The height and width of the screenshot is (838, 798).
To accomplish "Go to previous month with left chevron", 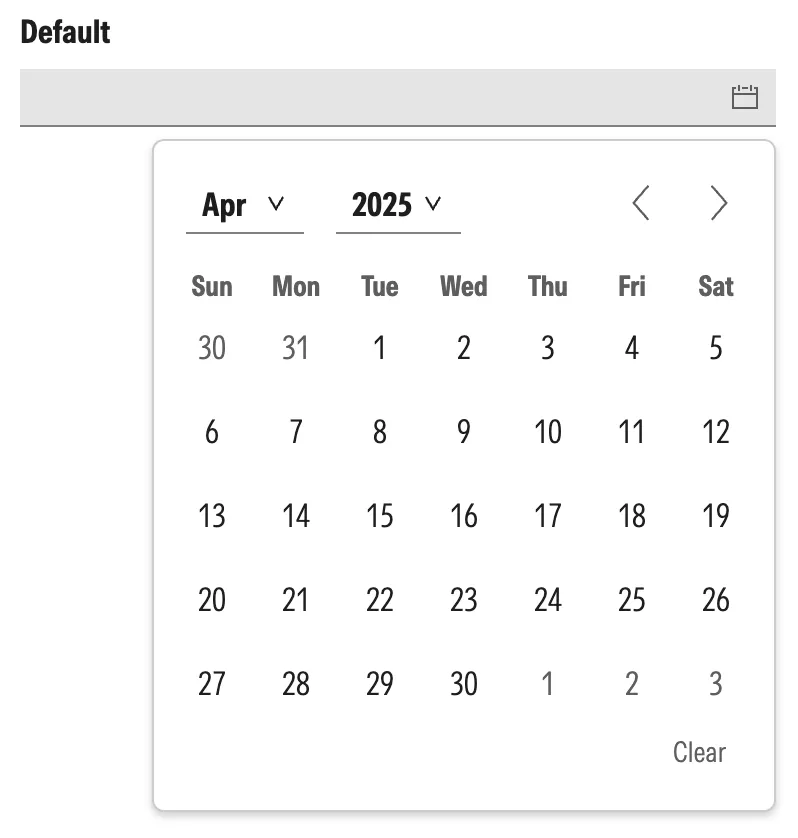I will pyautogui.click(x=641, y=203).
